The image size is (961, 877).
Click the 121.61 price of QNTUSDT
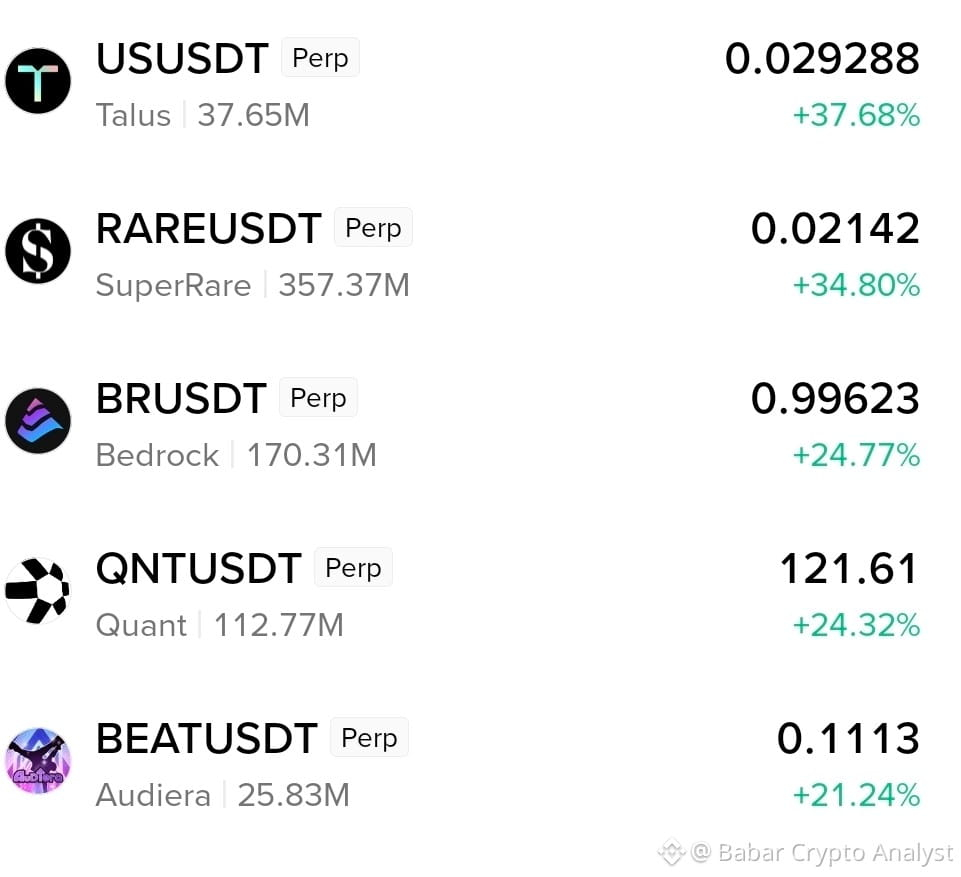tap(849, 568)
